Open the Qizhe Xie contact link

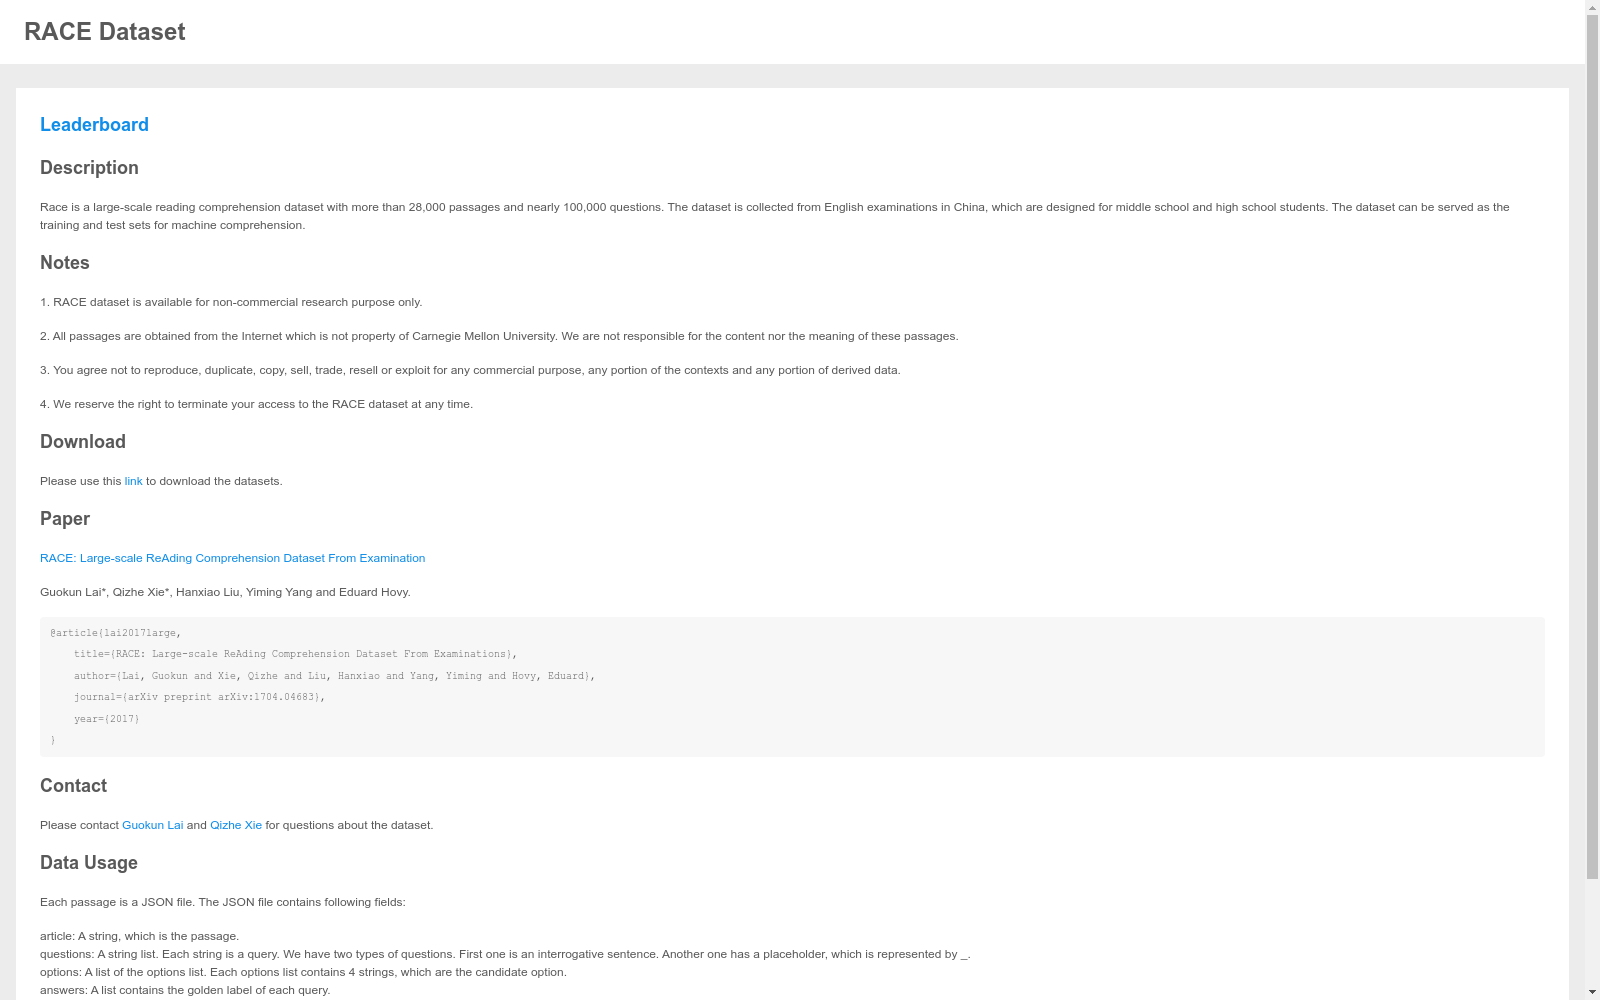pos(236,825)
